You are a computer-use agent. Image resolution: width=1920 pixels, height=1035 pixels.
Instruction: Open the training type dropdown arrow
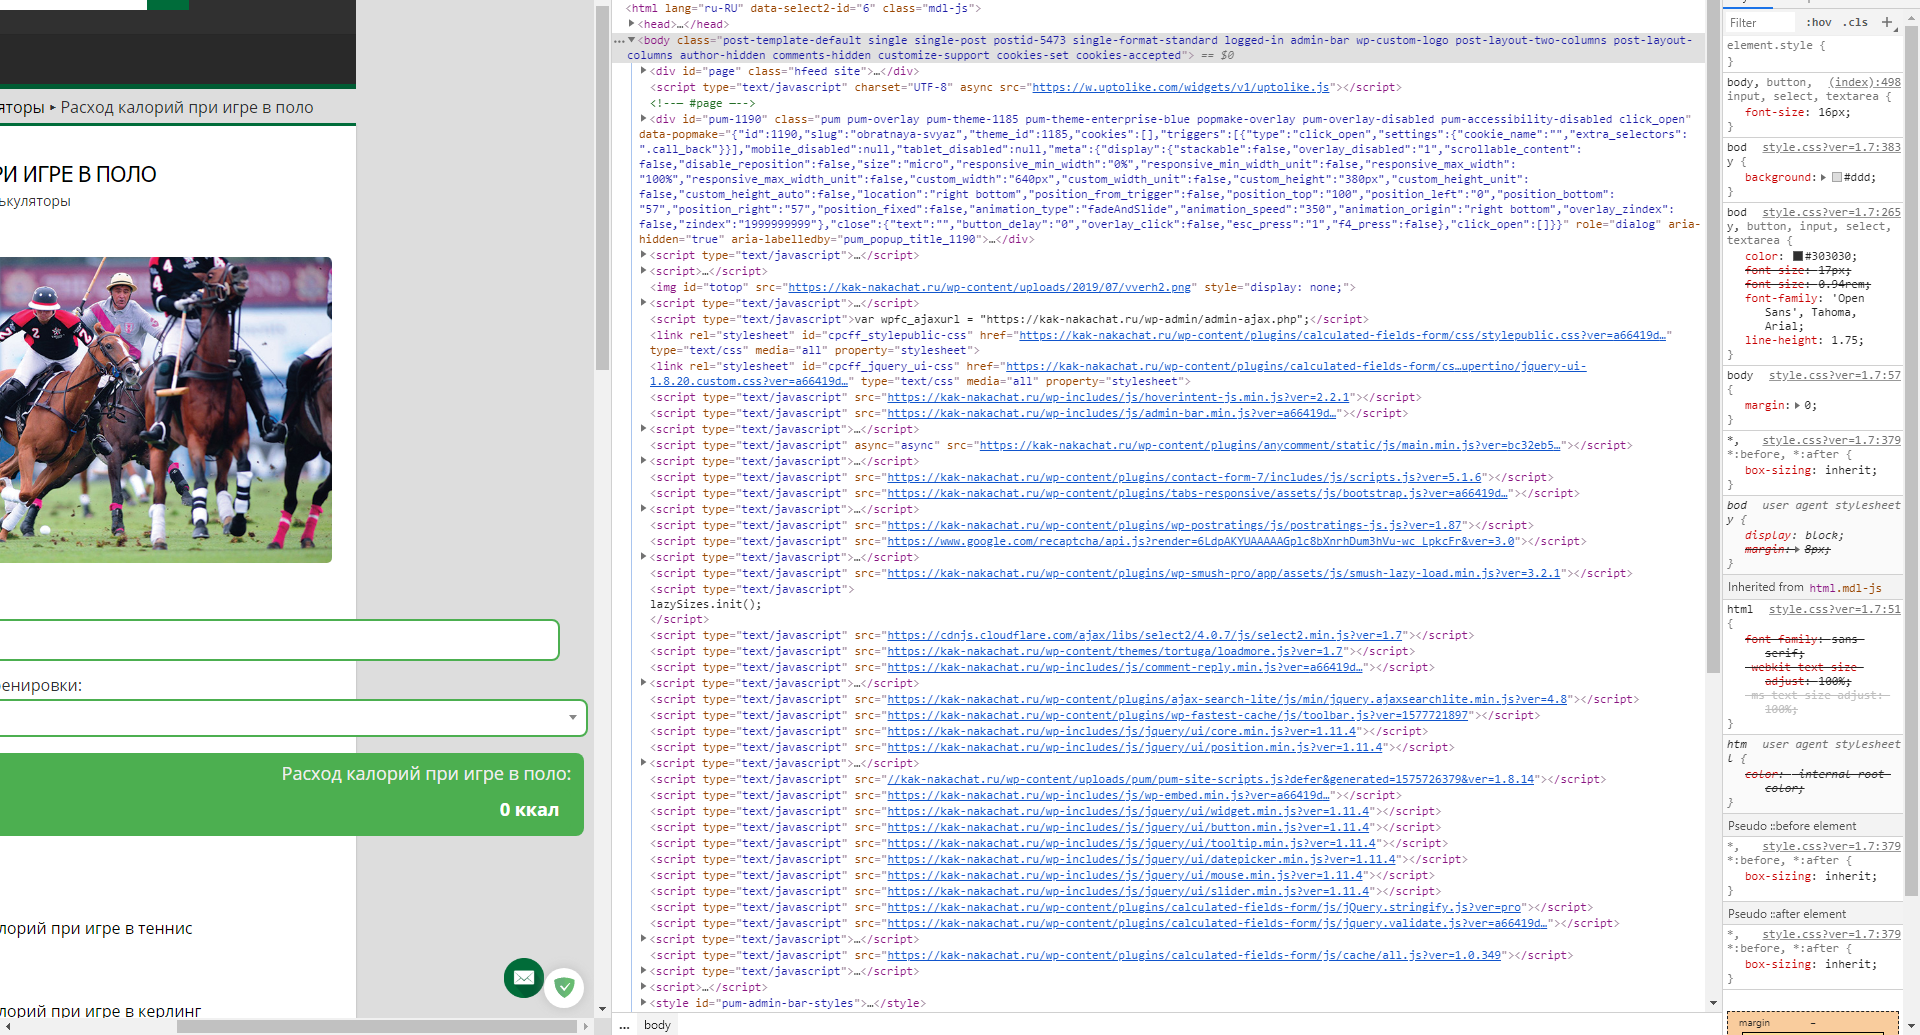point(572,717)
